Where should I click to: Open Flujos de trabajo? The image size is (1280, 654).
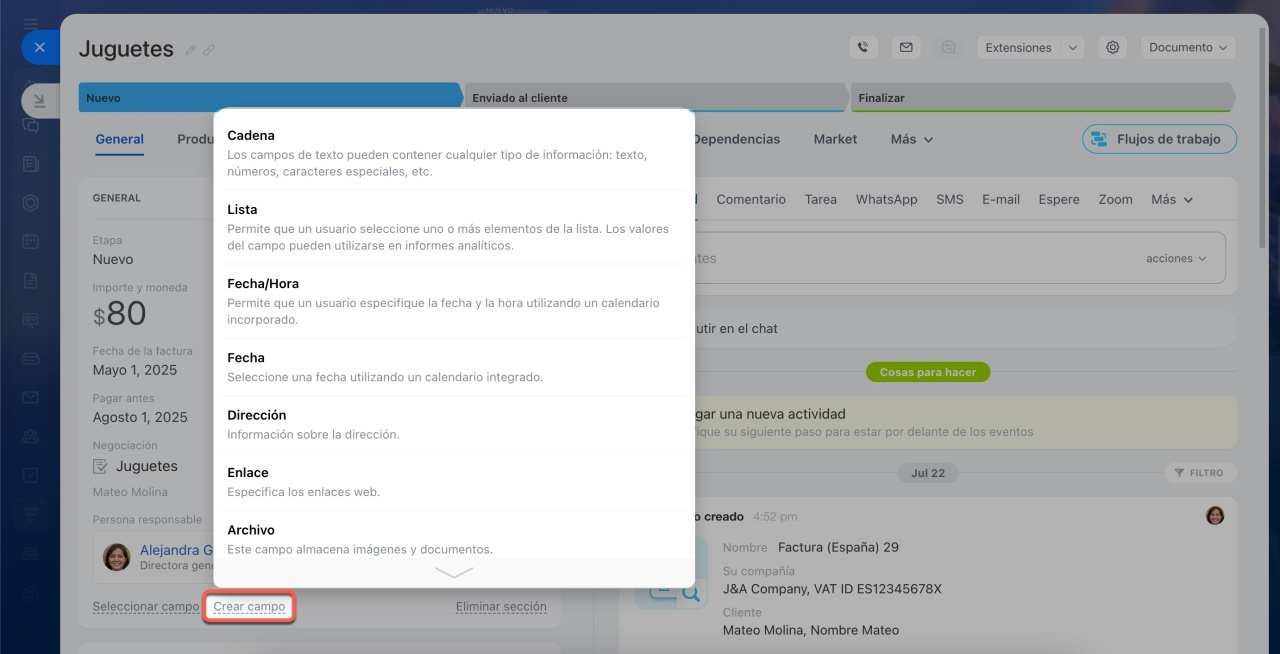1159,139
